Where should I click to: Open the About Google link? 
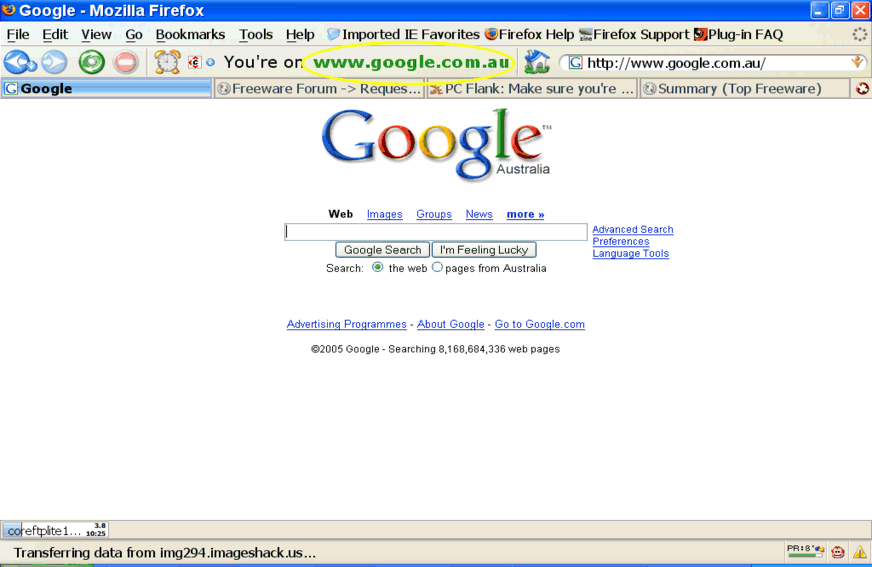[x=450, y=324]
